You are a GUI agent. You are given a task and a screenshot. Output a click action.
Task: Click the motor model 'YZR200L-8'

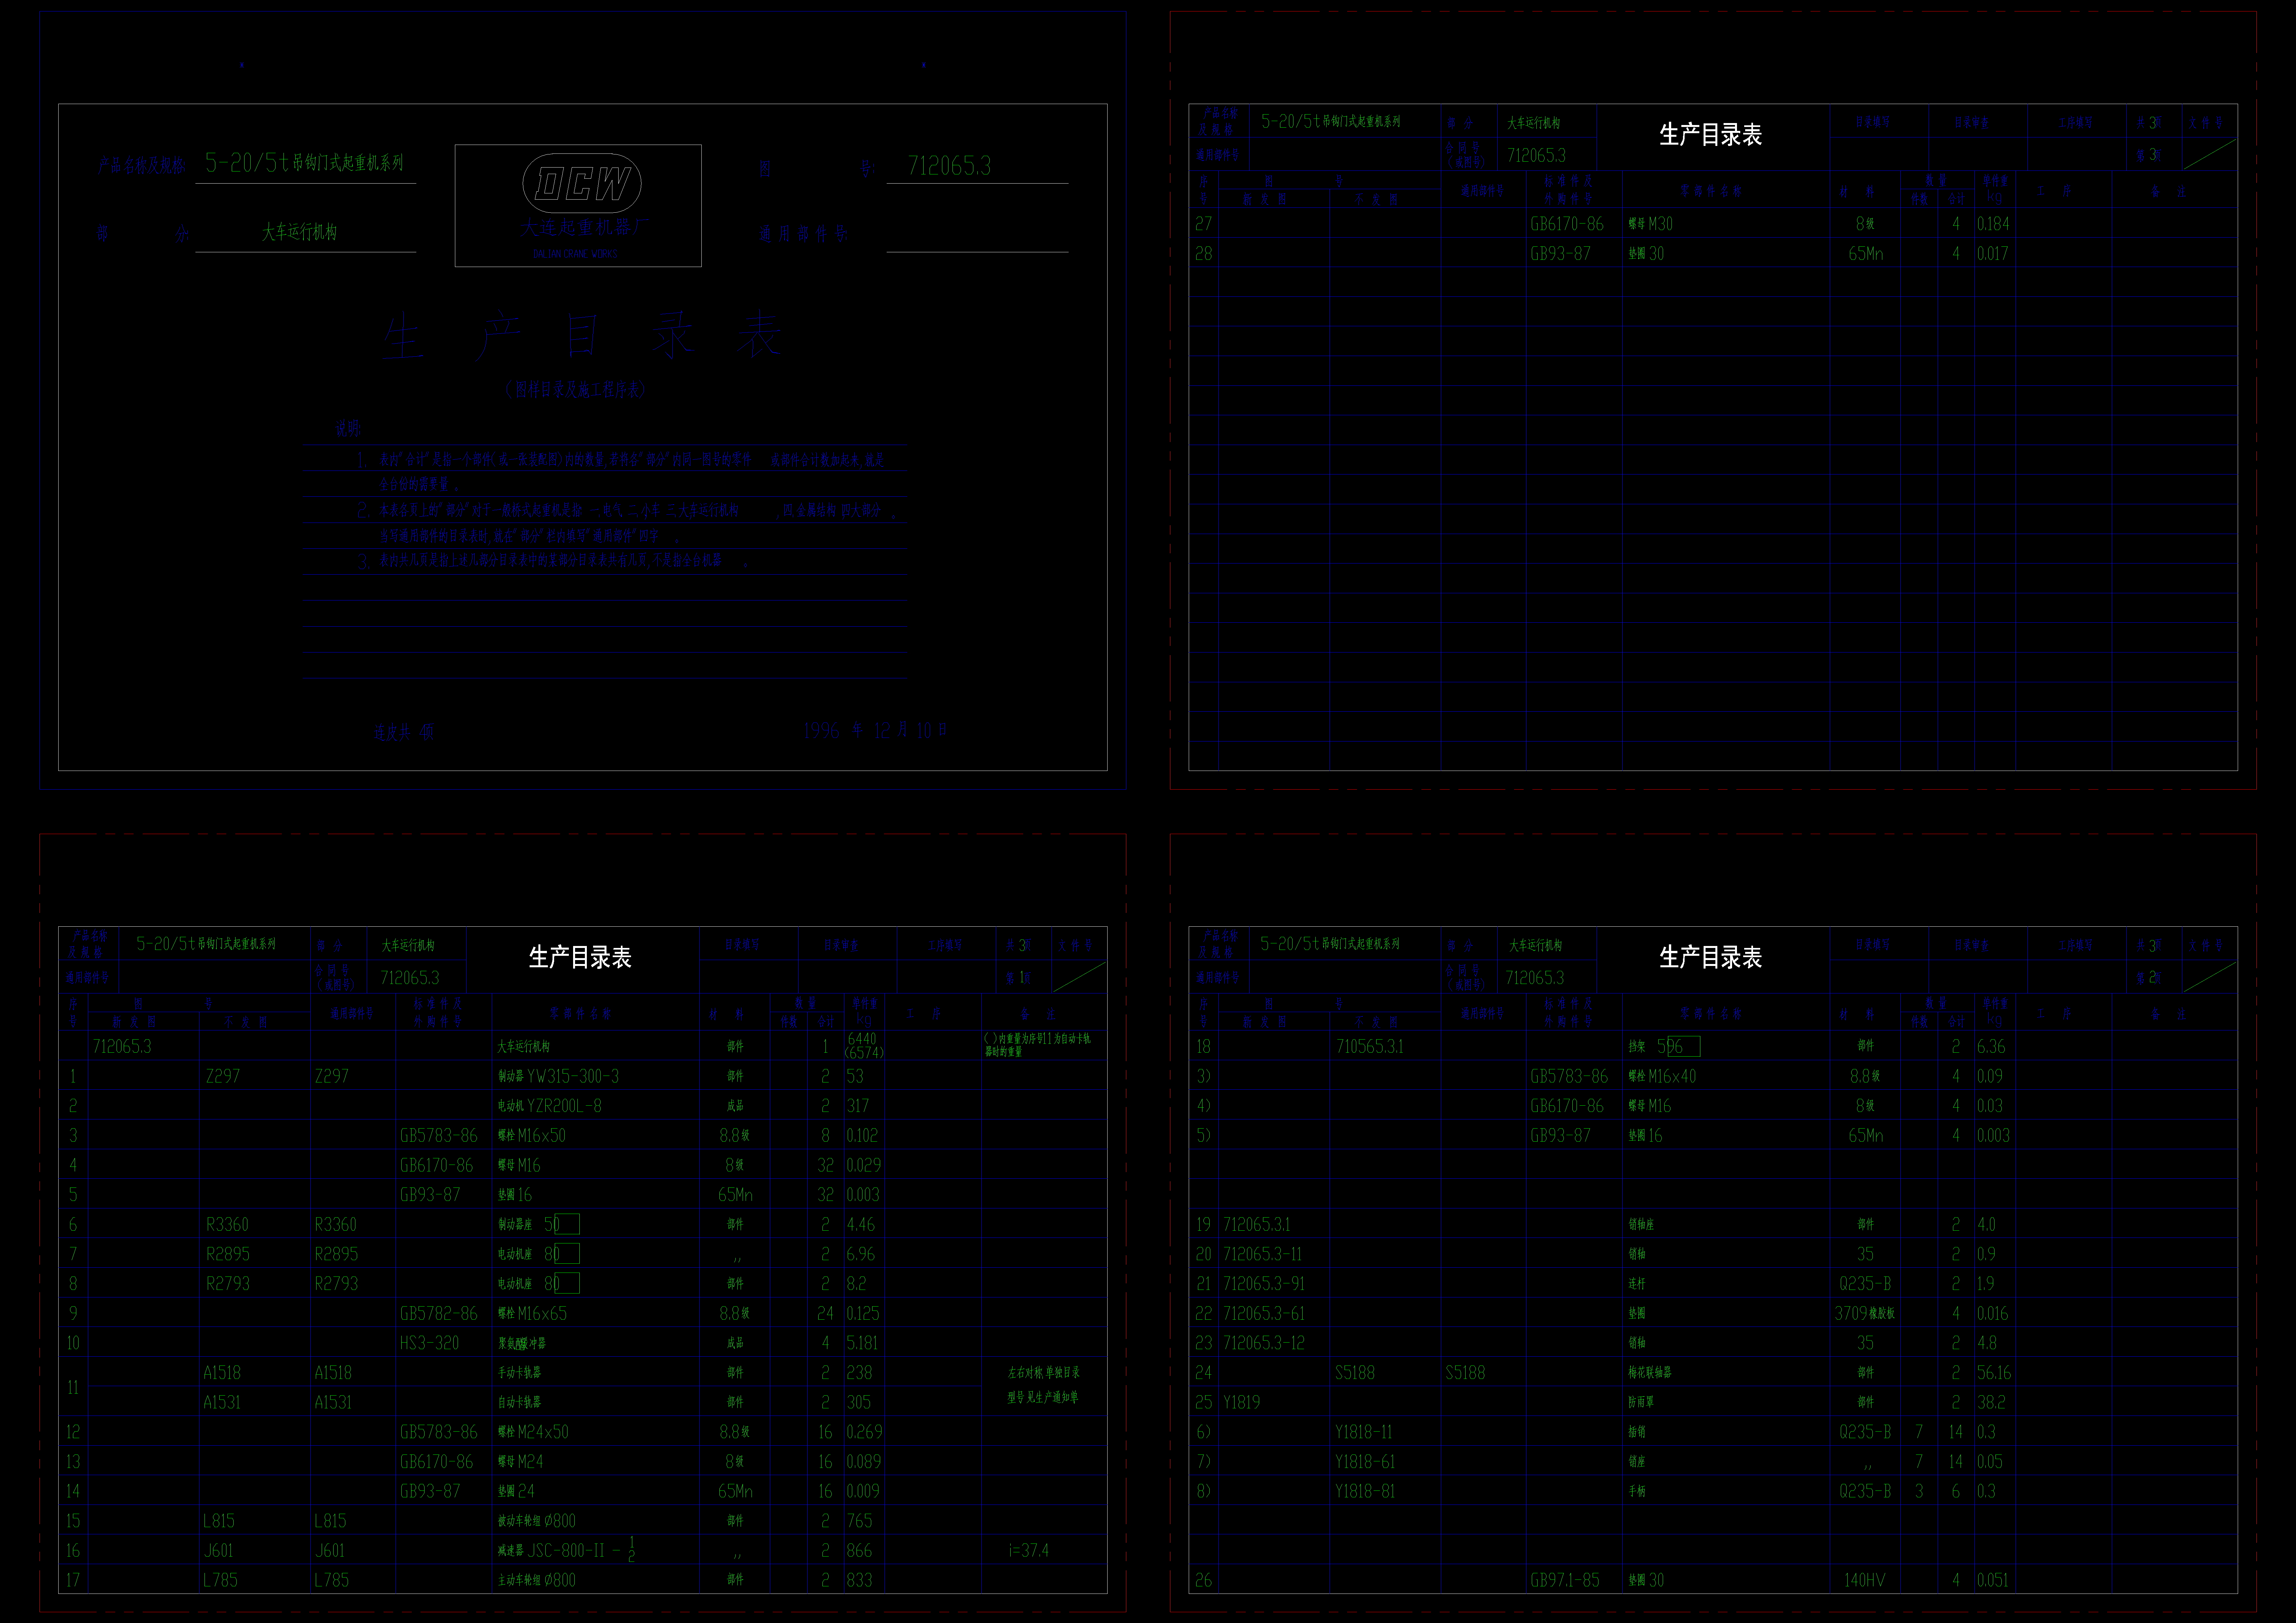click(x=564, y=1106)
